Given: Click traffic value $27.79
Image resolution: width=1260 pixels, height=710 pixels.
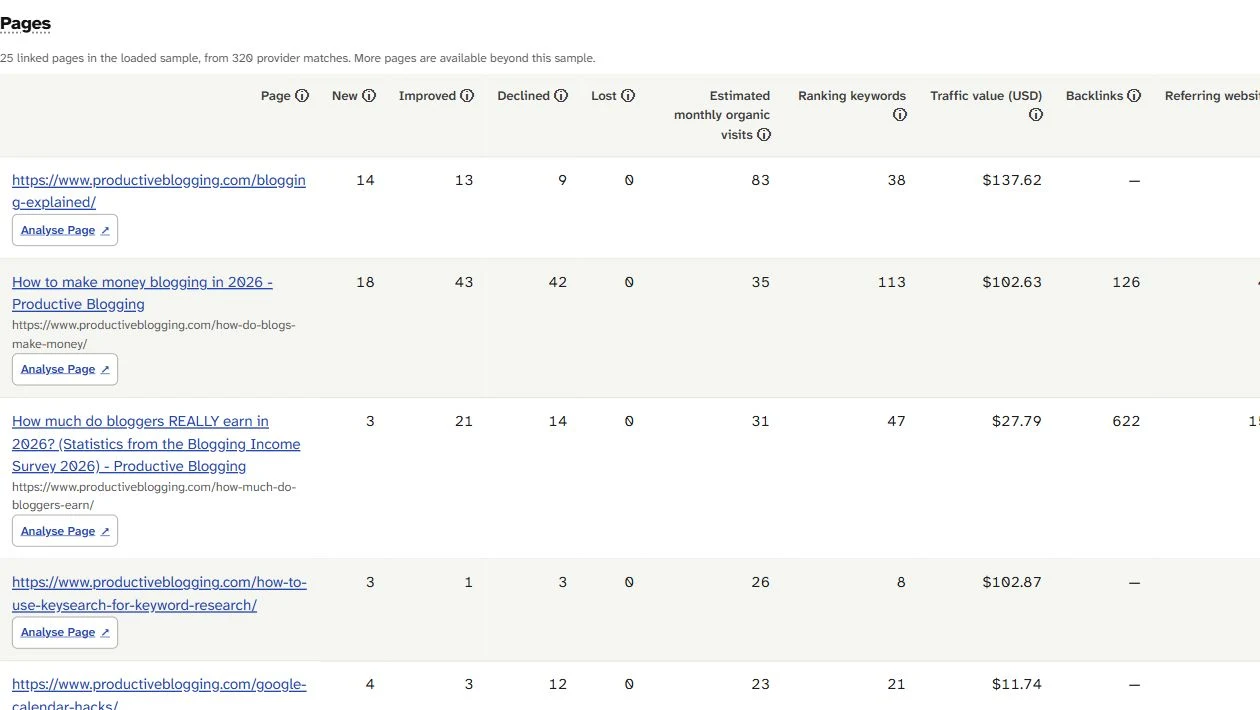Looking at the screenshot, I should point(1017,421).
